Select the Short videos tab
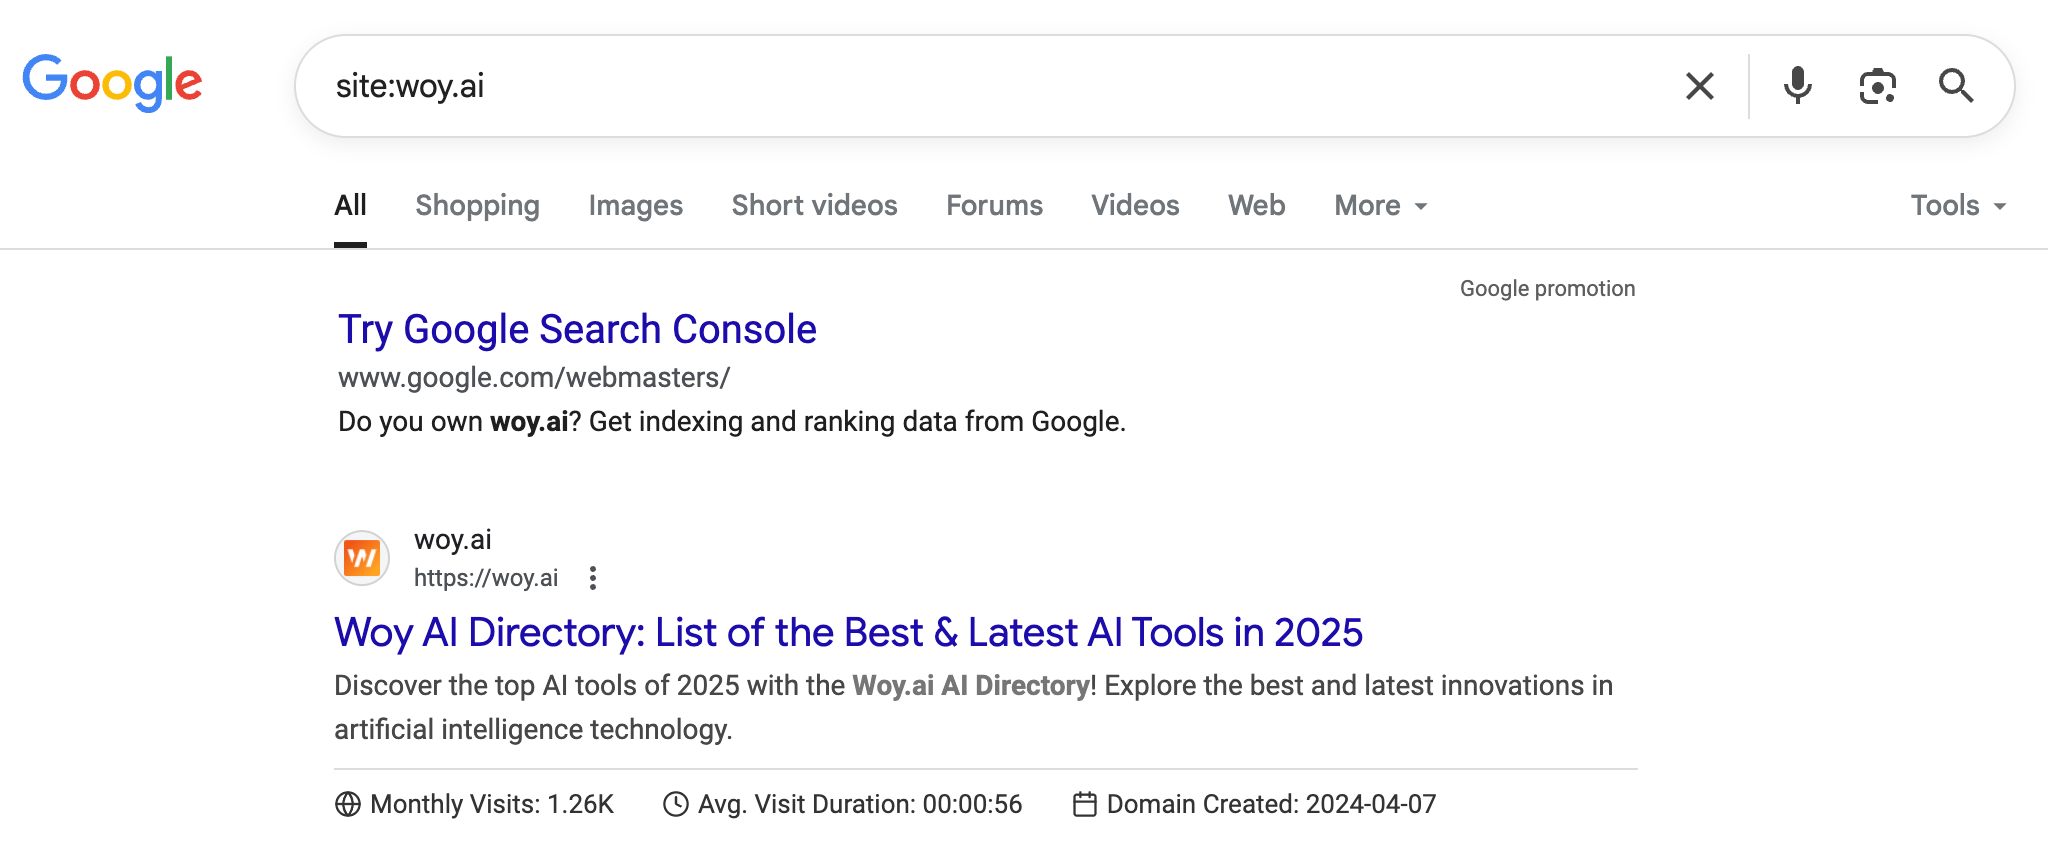This screenshot has height=858, width=2048. coord(814,206)
